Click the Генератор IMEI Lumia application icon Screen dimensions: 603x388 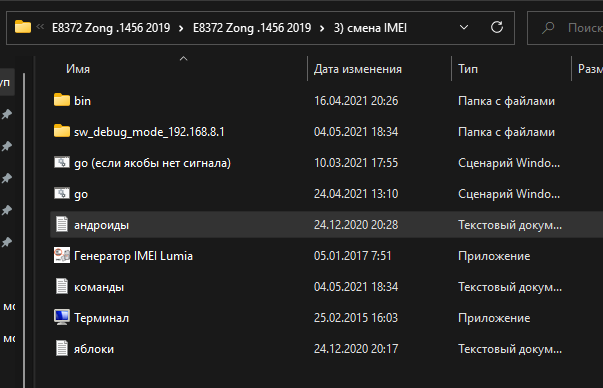[62, 255]
